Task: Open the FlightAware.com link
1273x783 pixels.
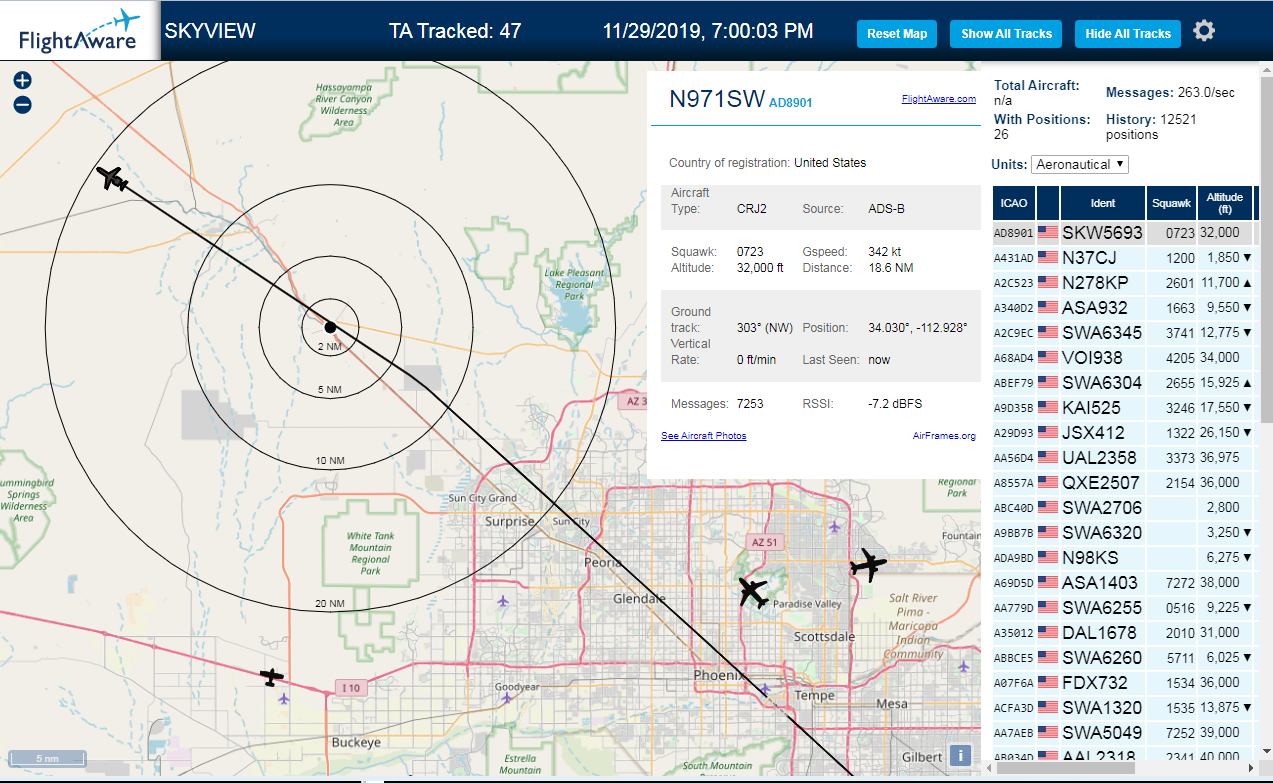Action: tap(939, 99)
